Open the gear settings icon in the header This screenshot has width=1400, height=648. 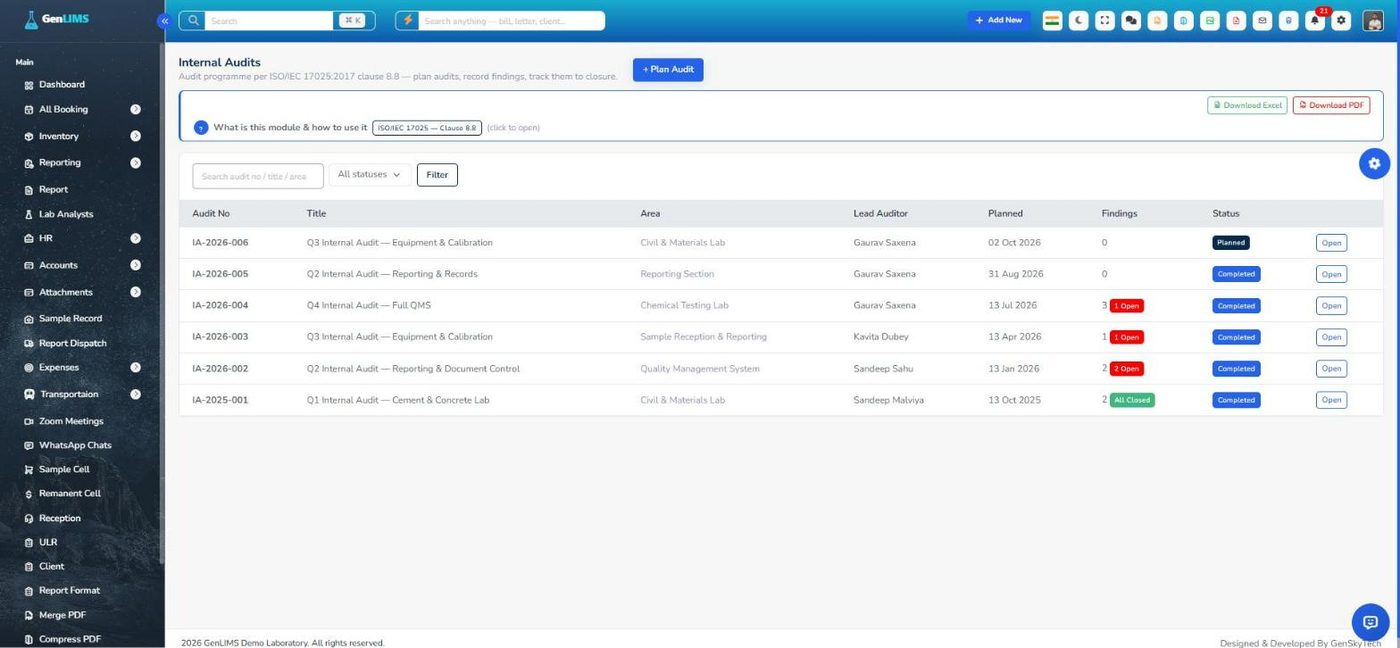(x=1341, y=20)
